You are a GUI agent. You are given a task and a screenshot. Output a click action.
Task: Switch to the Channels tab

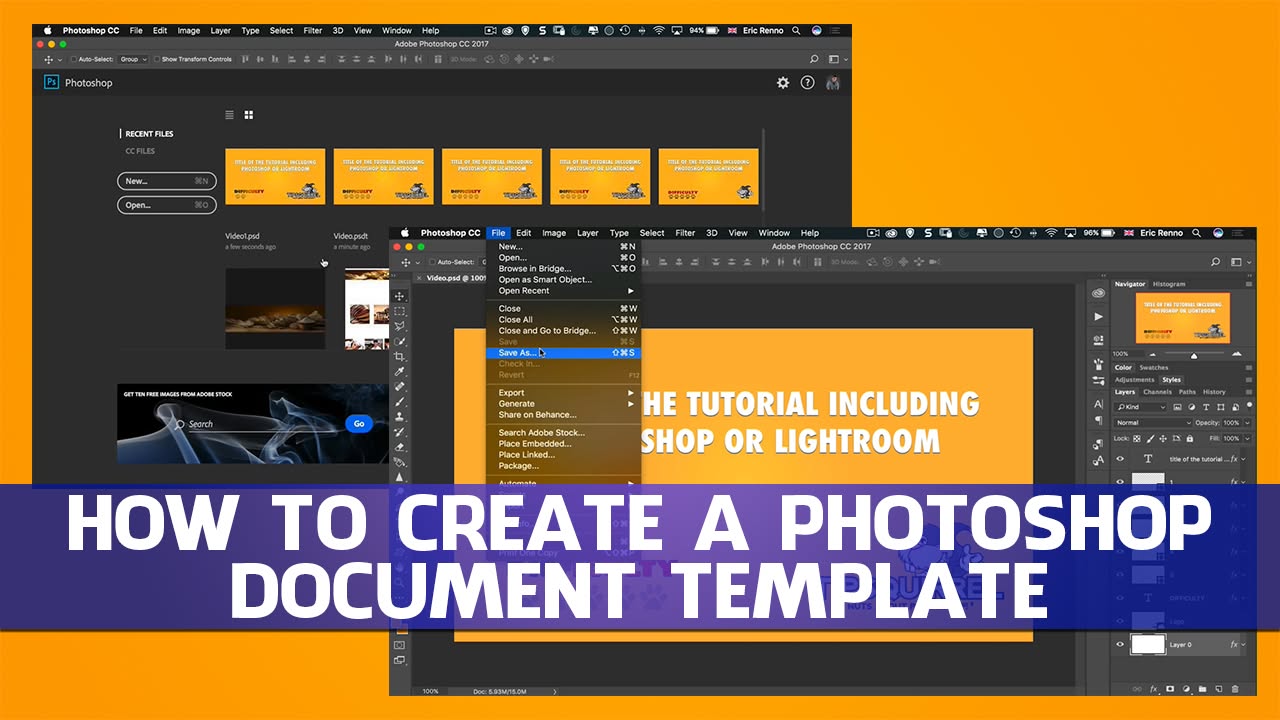(x=1157, y=392)
